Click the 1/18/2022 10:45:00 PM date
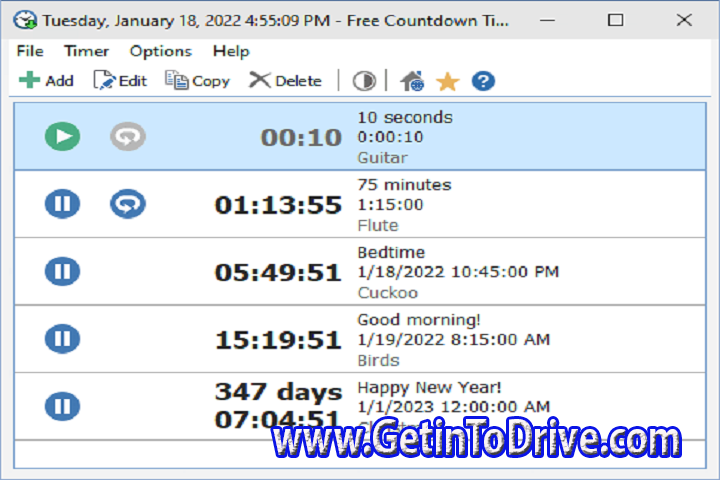The width and height of the screenshot is (720, 480). pos(458,272)
